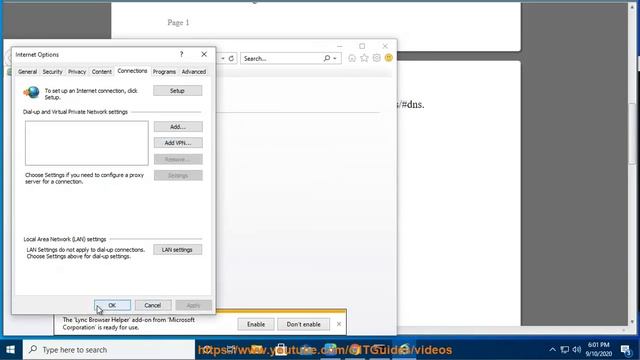Click the Internet Explorer refresh icon

tap(231, 58)
